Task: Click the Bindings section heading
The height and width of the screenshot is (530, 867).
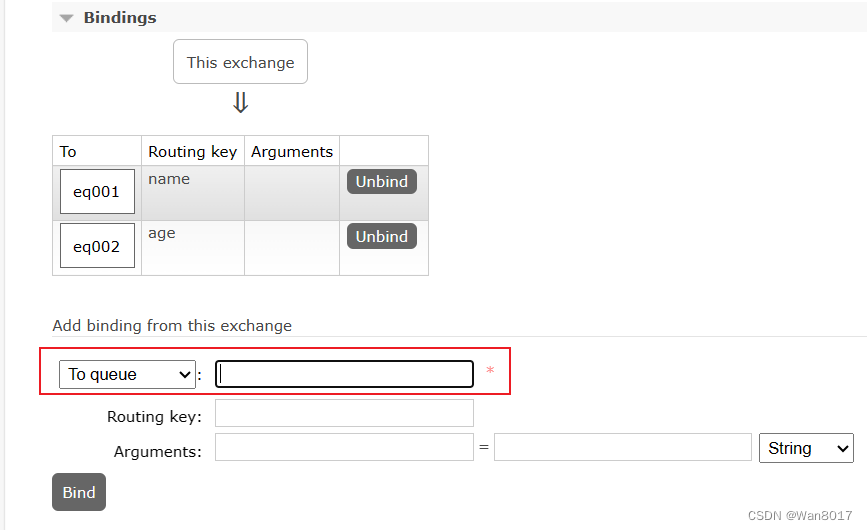Action: point(120,18)
